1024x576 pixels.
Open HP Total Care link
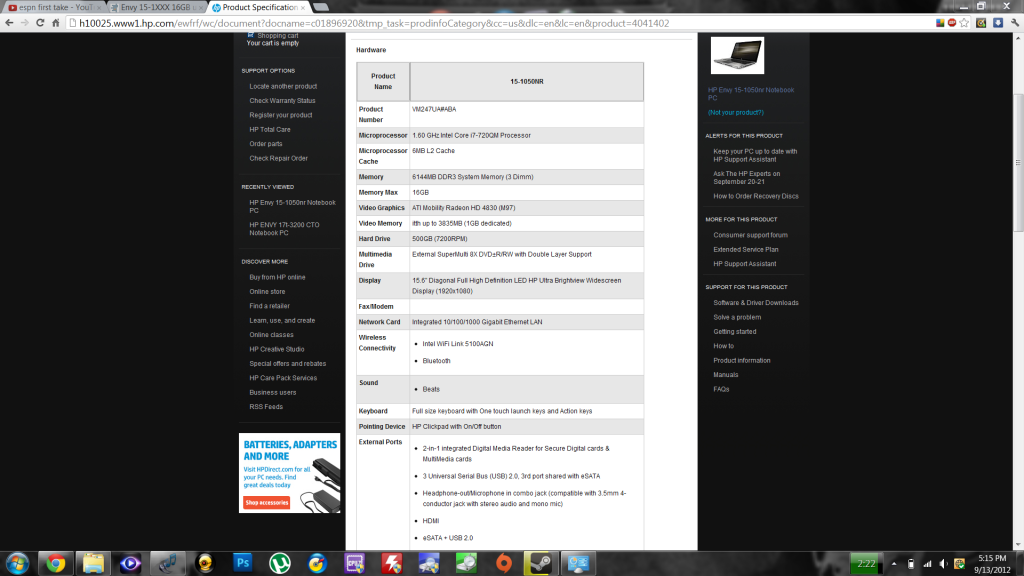[x=270, y=129]
